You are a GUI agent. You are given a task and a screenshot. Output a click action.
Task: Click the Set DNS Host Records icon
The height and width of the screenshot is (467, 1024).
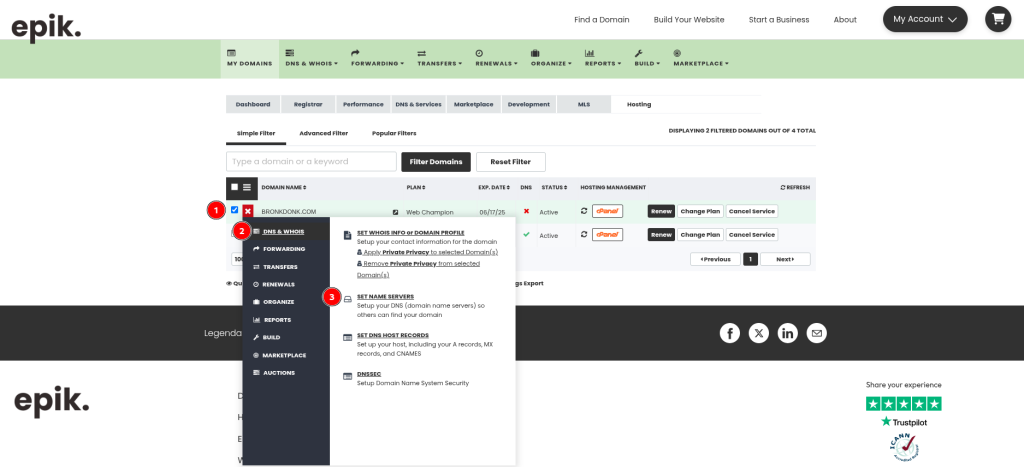348,337
